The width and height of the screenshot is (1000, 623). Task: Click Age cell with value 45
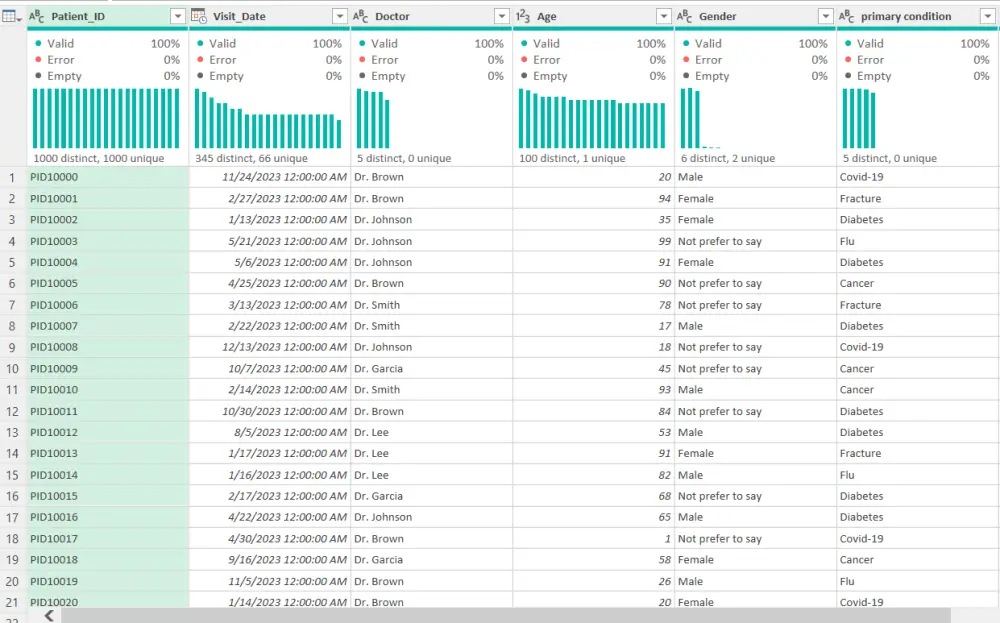(594, 369)
